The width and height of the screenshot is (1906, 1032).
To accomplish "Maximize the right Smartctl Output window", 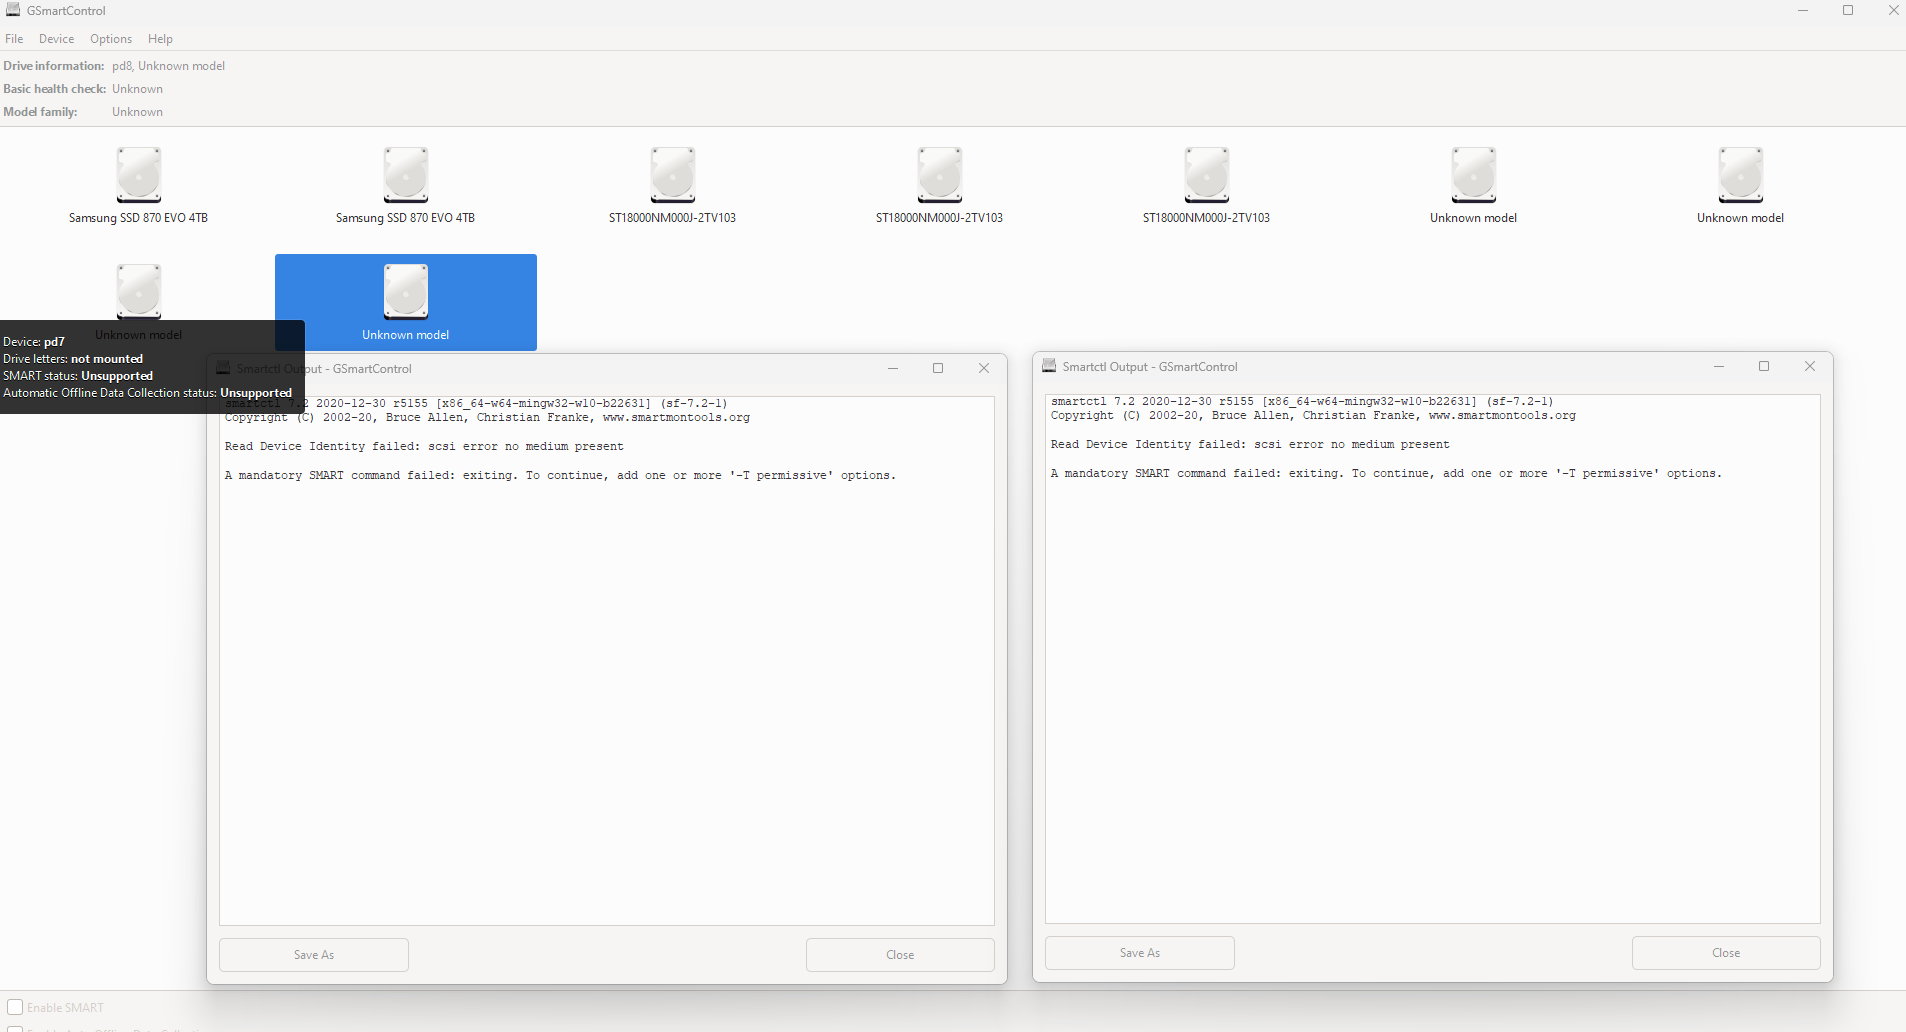I will tap(1764, 366).
